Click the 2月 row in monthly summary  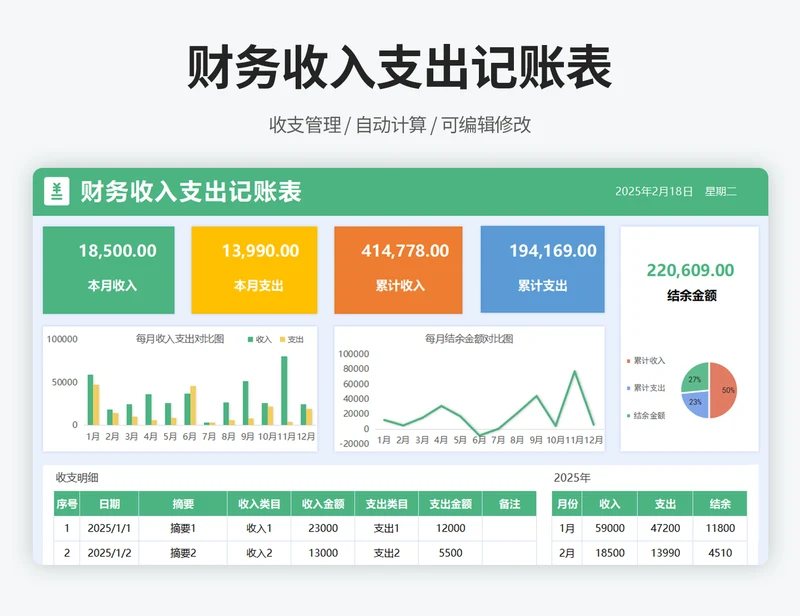pyautogui.click(x=649, y=553)
